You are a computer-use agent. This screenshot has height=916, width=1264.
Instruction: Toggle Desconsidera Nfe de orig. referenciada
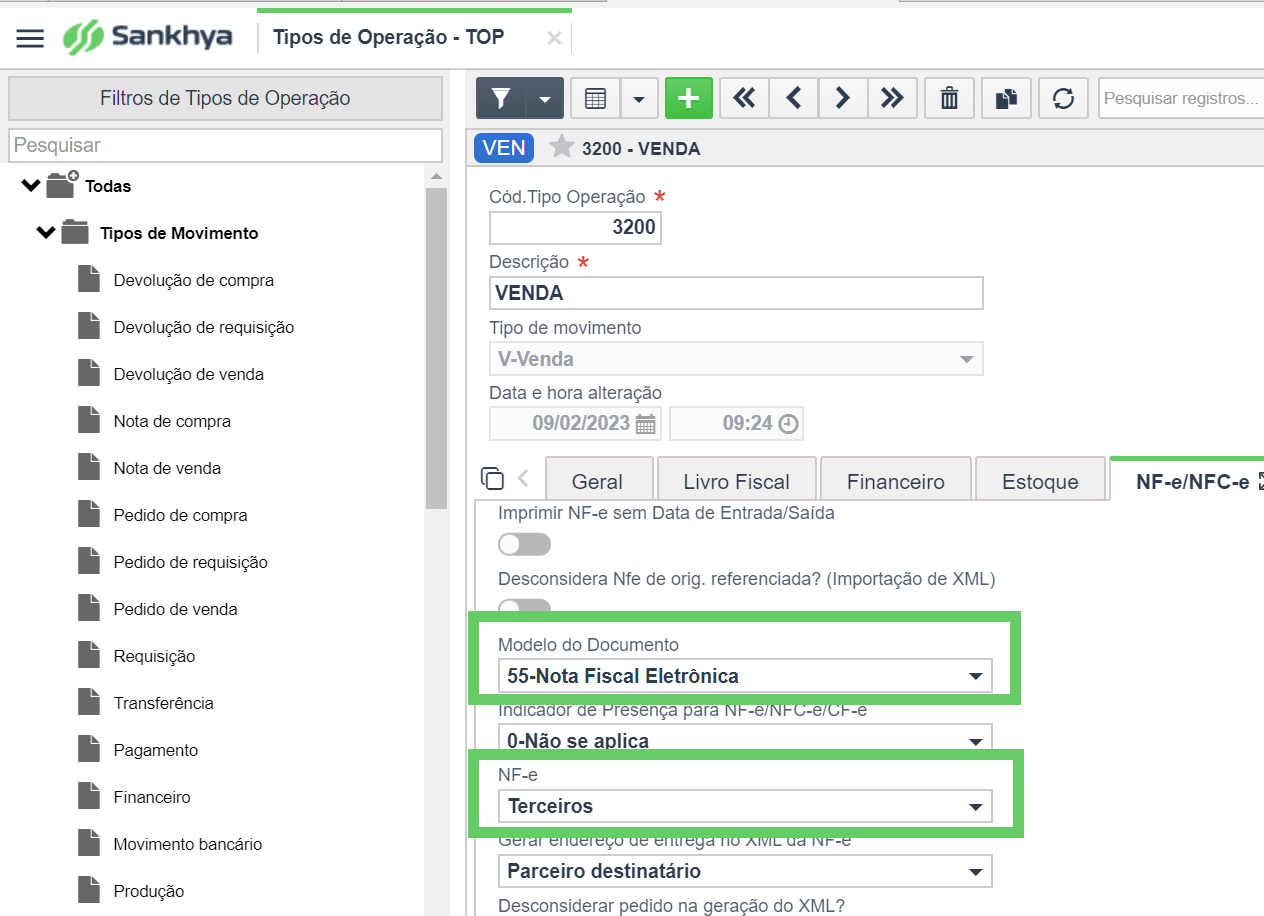pos(525,606)
